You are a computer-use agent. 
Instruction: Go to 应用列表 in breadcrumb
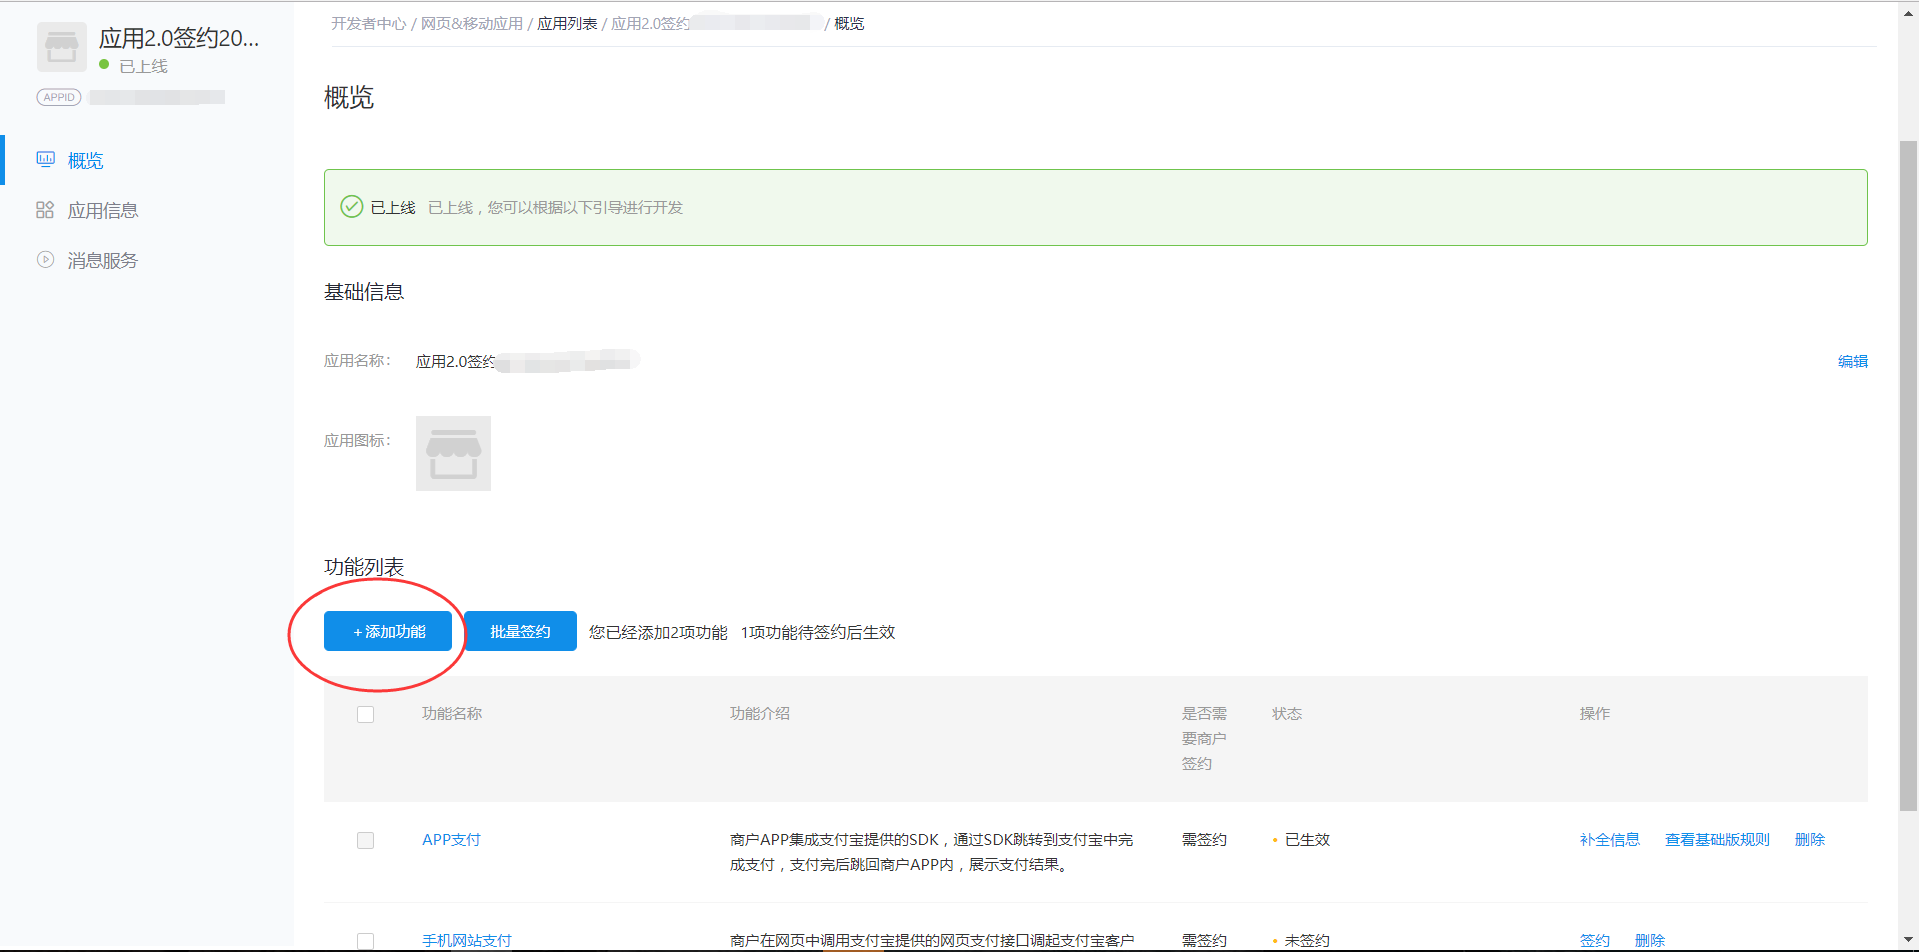click(x=567, y=23)
